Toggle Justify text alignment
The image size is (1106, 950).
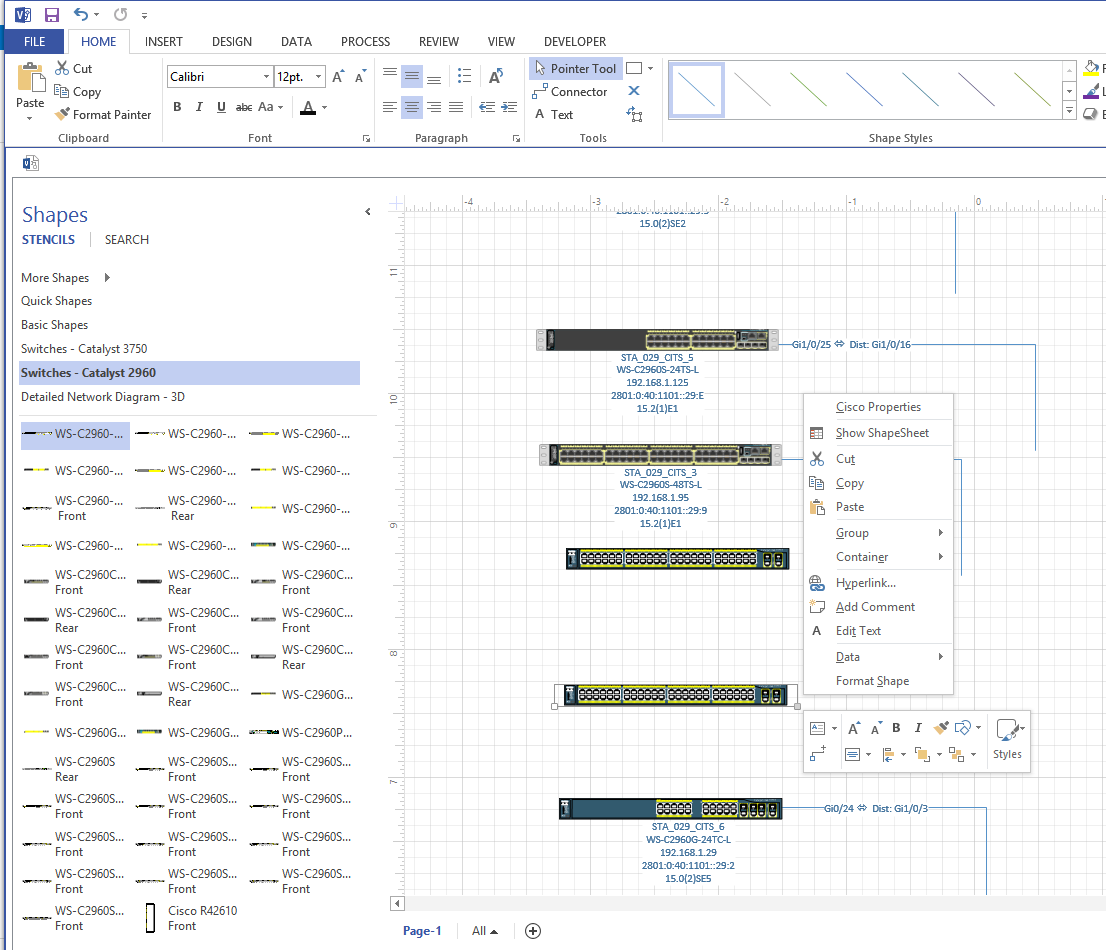(456, 107)
